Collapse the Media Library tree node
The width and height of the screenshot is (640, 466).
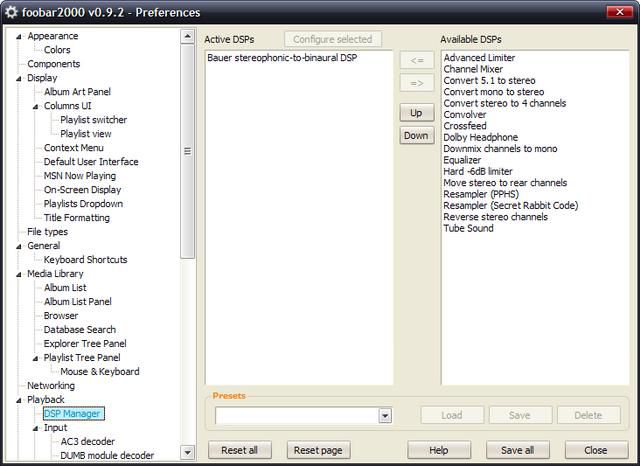(x=19, y=275)
